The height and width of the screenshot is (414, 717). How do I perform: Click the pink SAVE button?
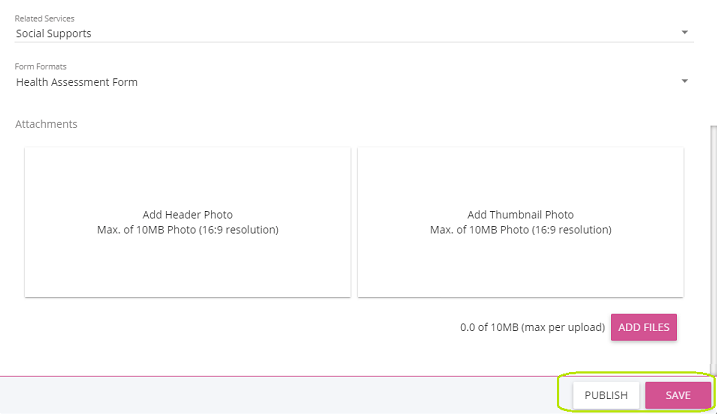coord(677,395)
